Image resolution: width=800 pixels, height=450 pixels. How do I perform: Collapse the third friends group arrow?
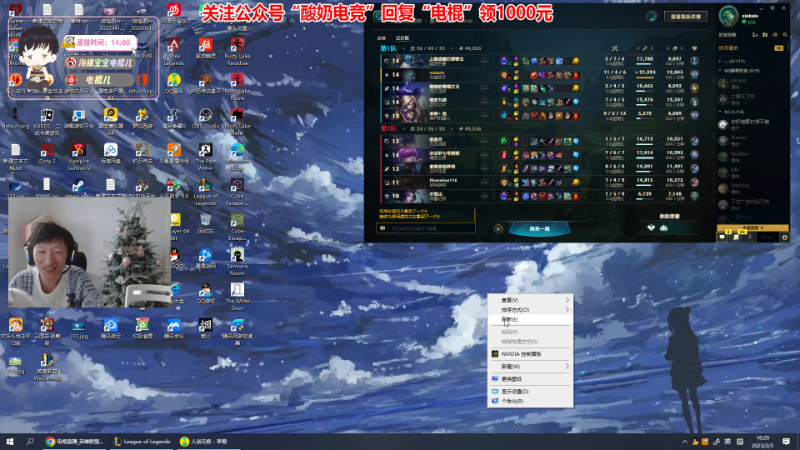pos(720,111)
